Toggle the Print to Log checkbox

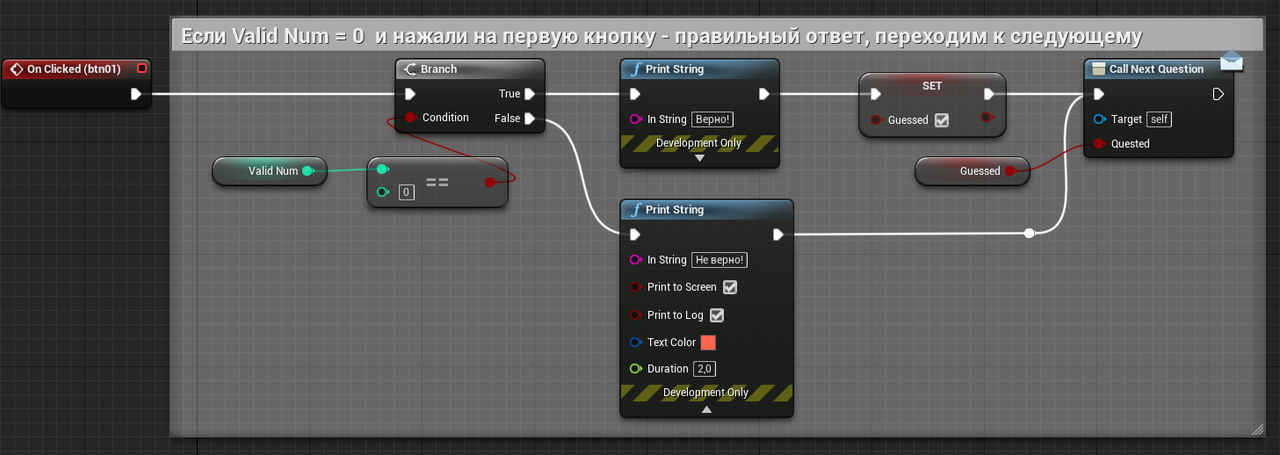tap(716, 315)
